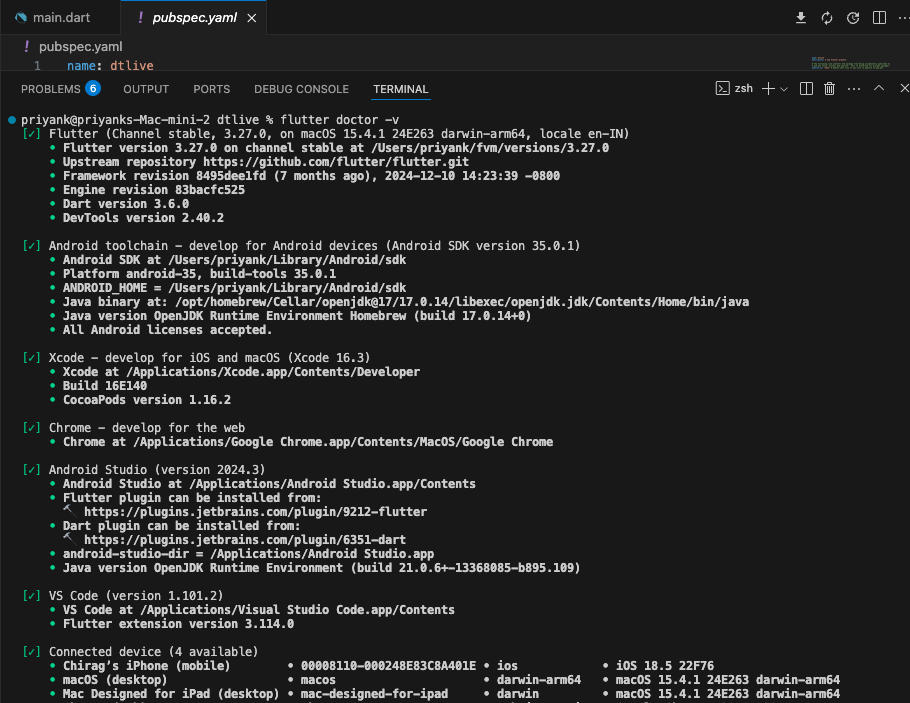Click the zsh terminal shell icon
910x703 pixels.
click(x=723, y=88)
